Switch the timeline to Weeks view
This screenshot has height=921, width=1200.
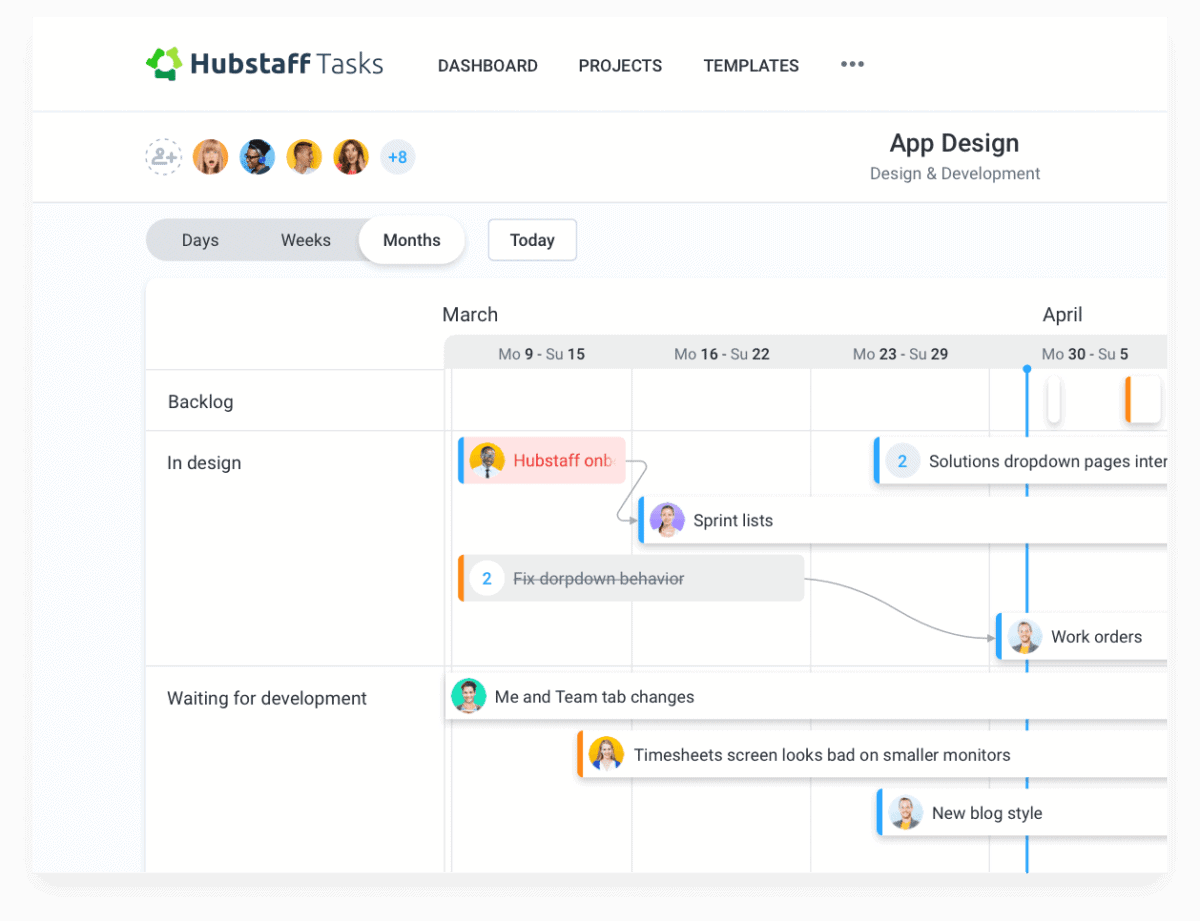pos(305,240)
